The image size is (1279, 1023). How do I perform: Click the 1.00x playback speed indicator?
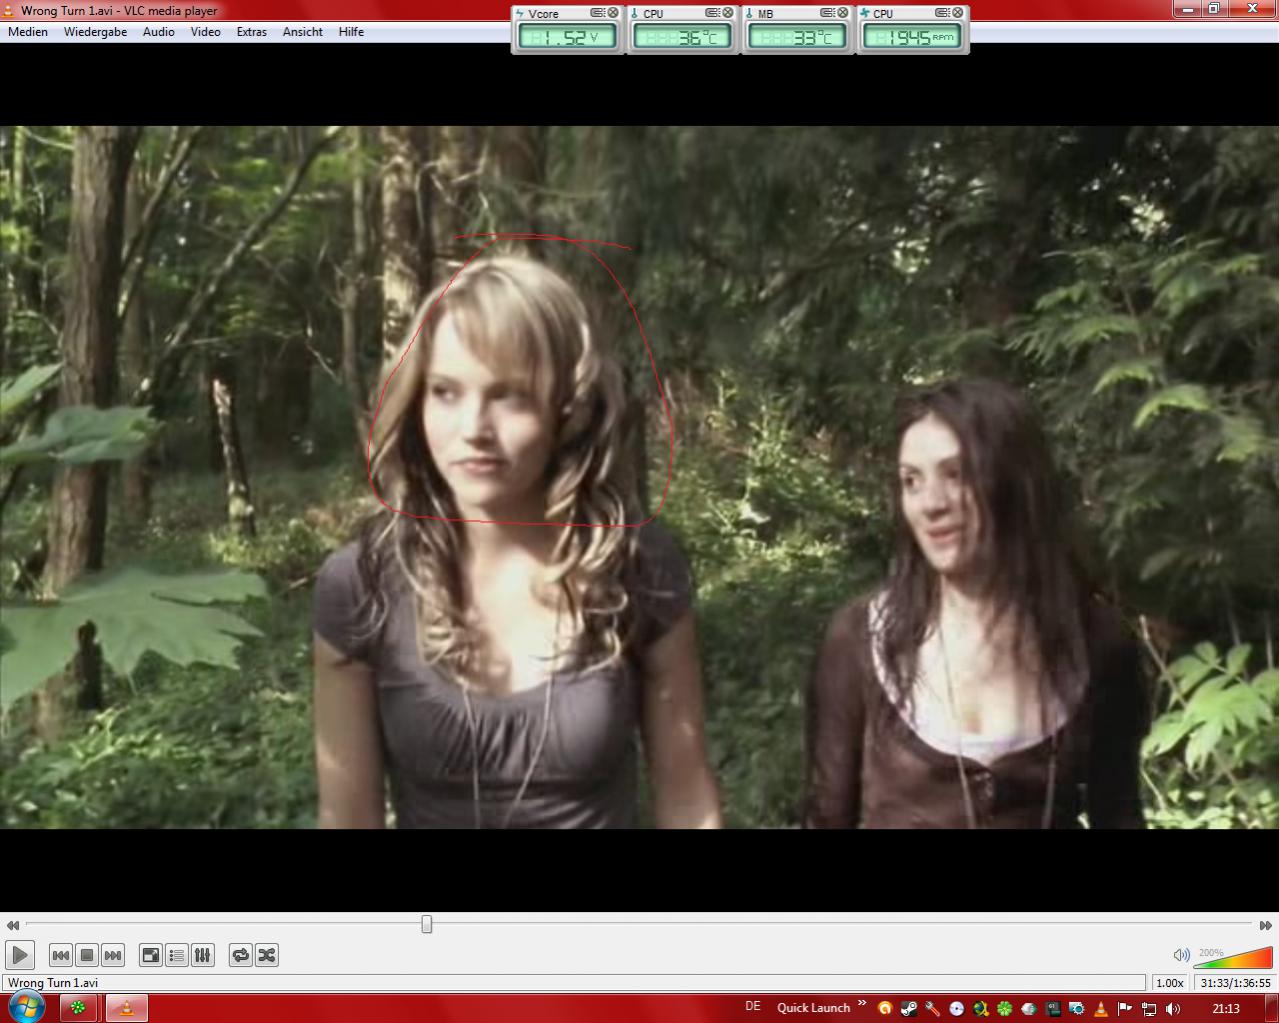(1170, 983)
